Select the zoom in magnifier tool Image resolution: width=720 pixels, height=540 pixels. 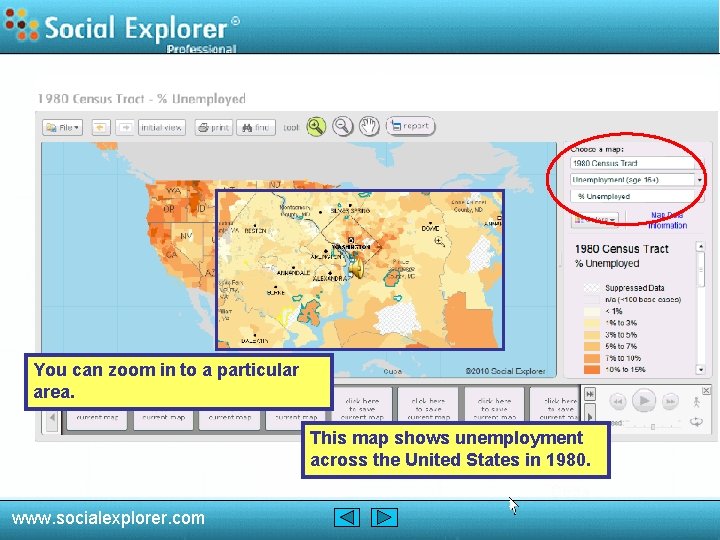point(316,126)
